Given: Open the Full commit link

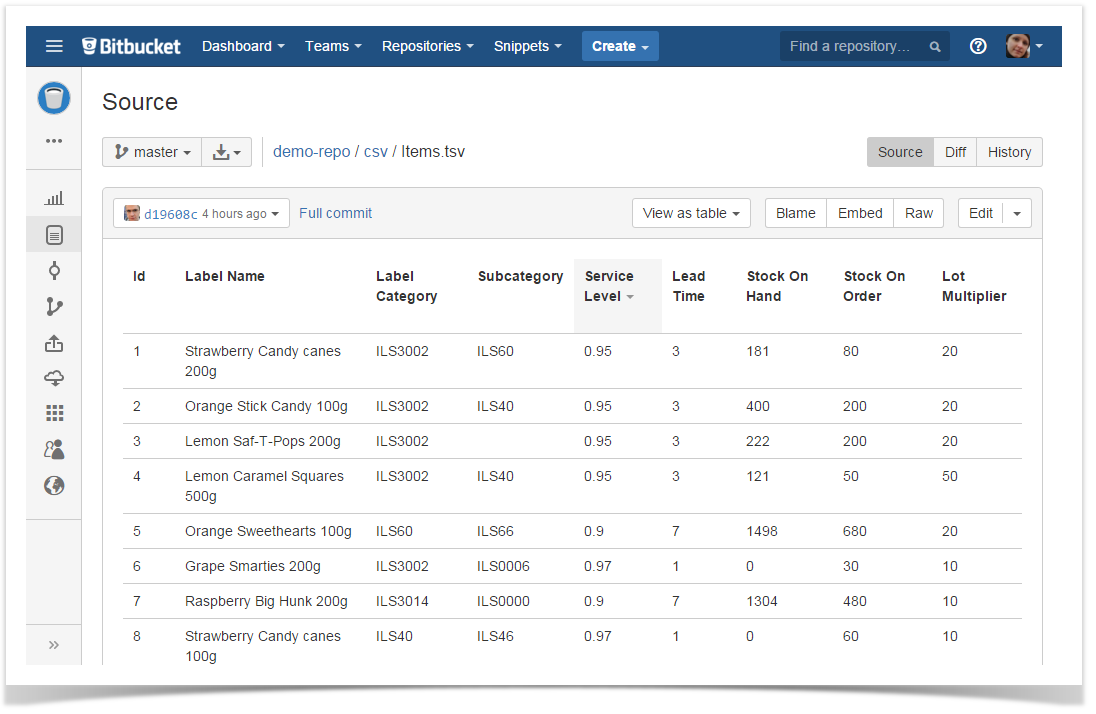Looking at the screenshot, I should 335,213.
